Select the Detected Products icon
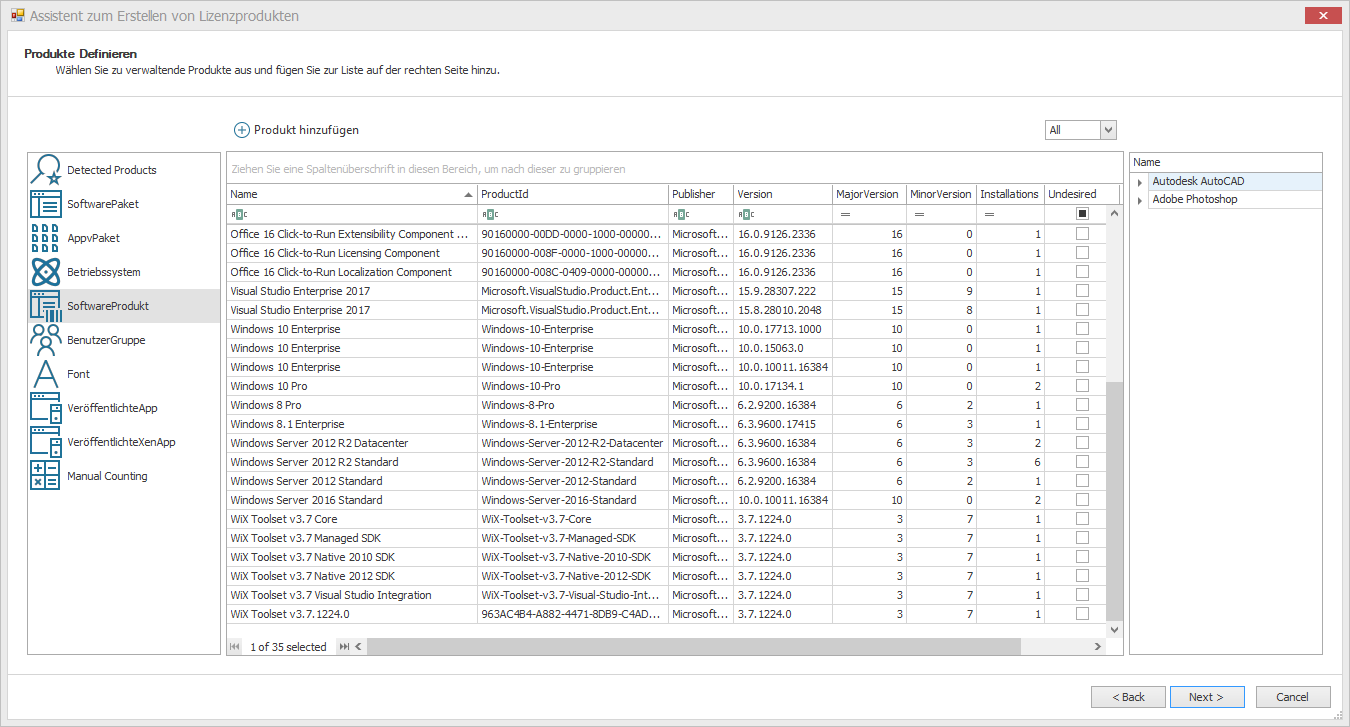Viewport: 1350px width, 727px height. 45,170
